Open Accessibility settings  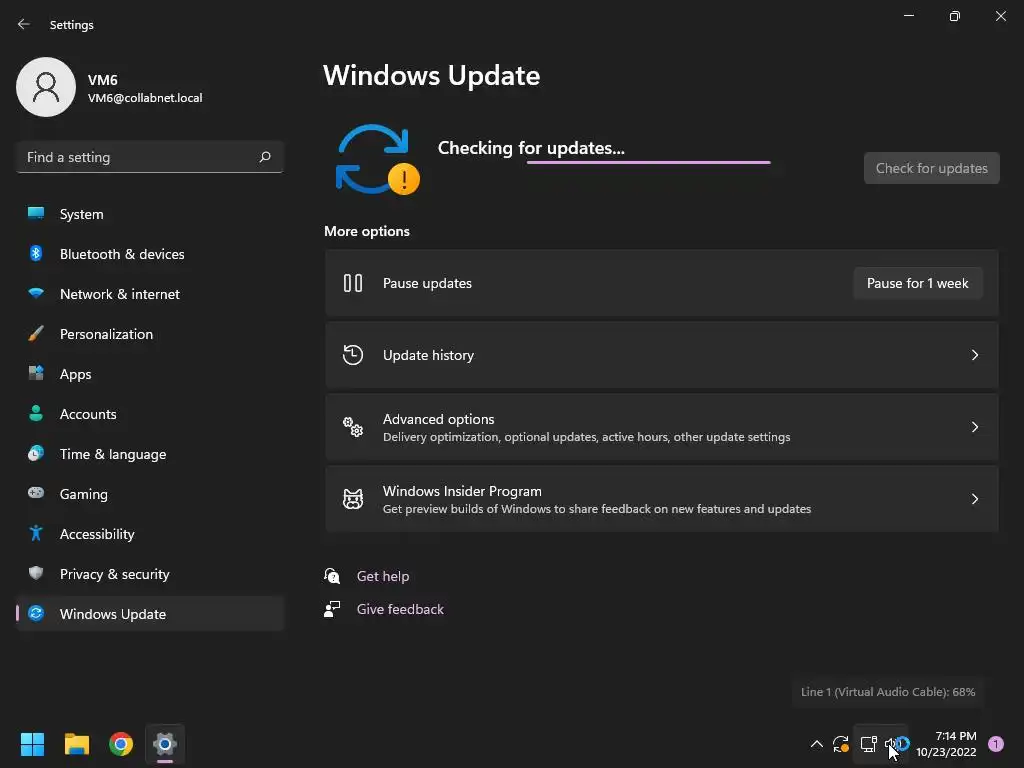150,534
